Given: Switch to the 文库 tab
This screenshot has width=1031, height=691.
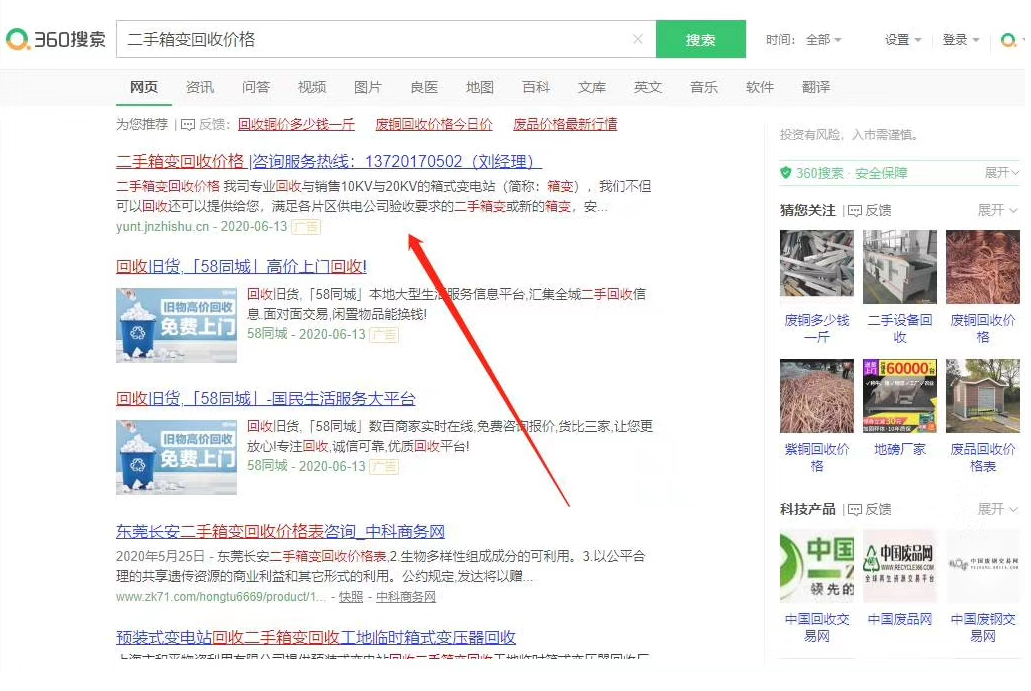Looking at the screenshot, I should pyautogui.click(x=592, y=87).
